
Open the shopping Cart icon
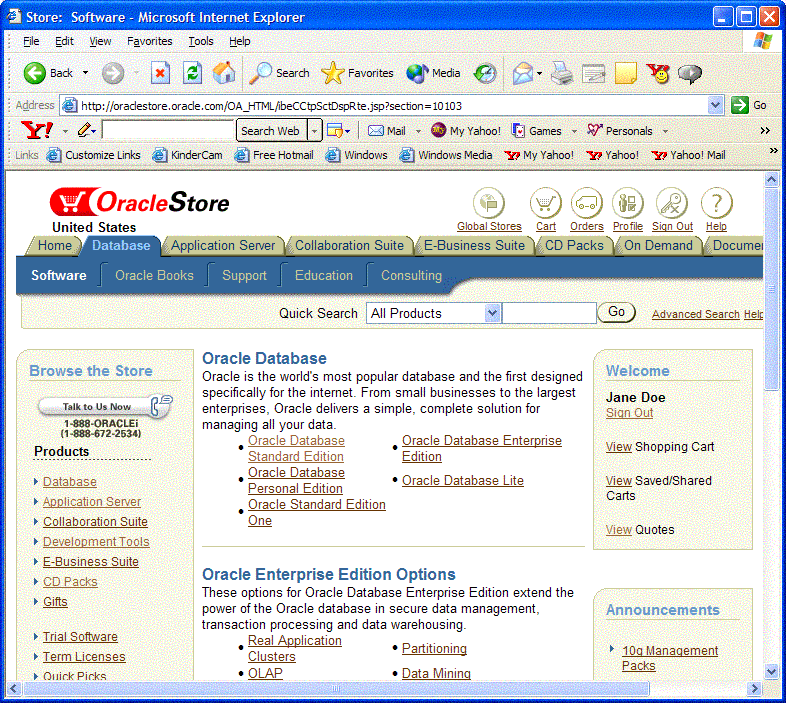545,203
